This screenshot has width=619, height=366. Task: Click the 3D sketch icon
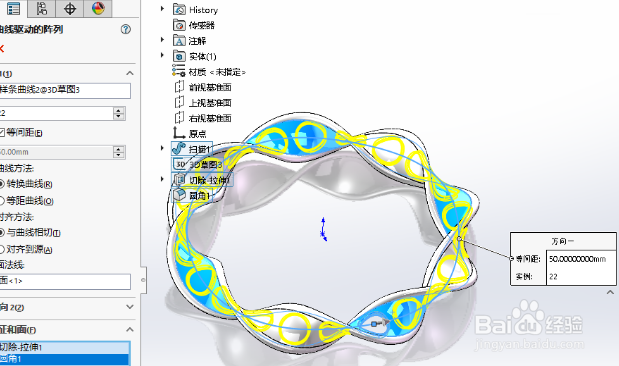pos(180,164)
